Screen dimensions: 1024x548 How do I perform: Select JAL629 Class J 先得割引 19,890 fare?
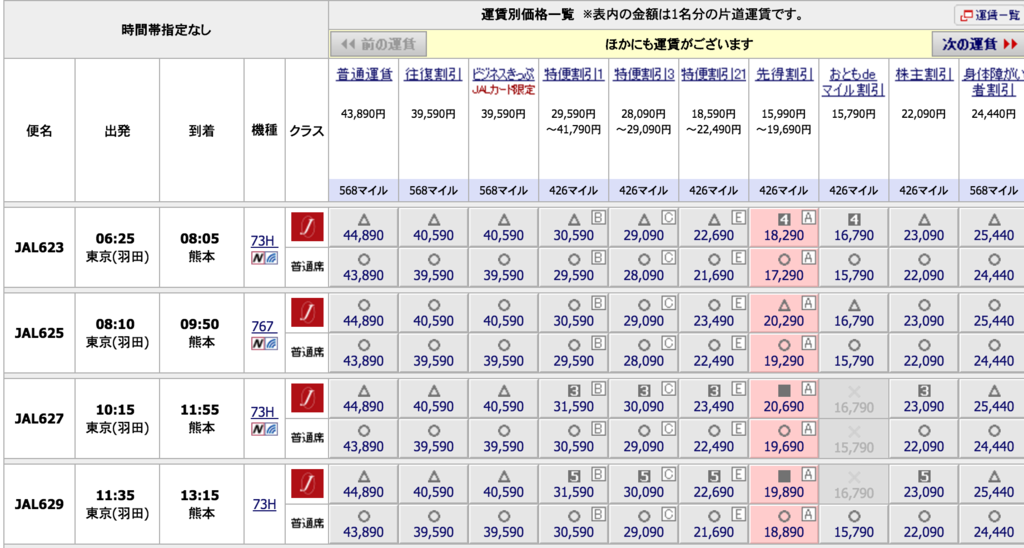click(x=784, y=484)
